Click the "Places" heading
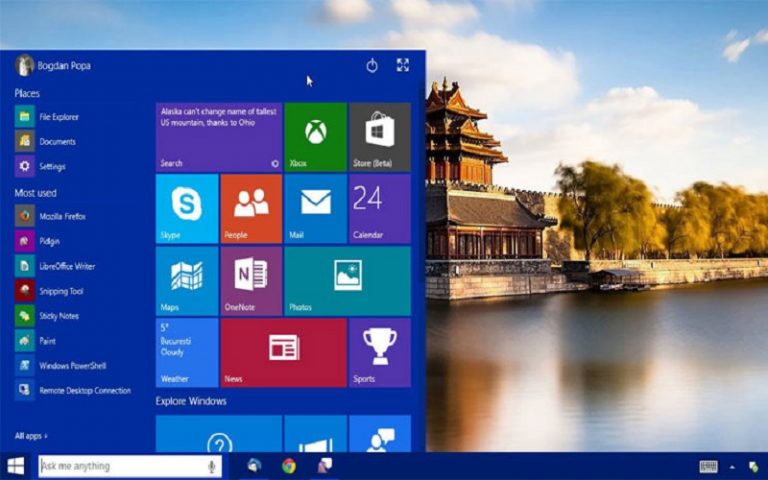Image resolution: width=768 pixels, height=480 pixels. (27, 93)
